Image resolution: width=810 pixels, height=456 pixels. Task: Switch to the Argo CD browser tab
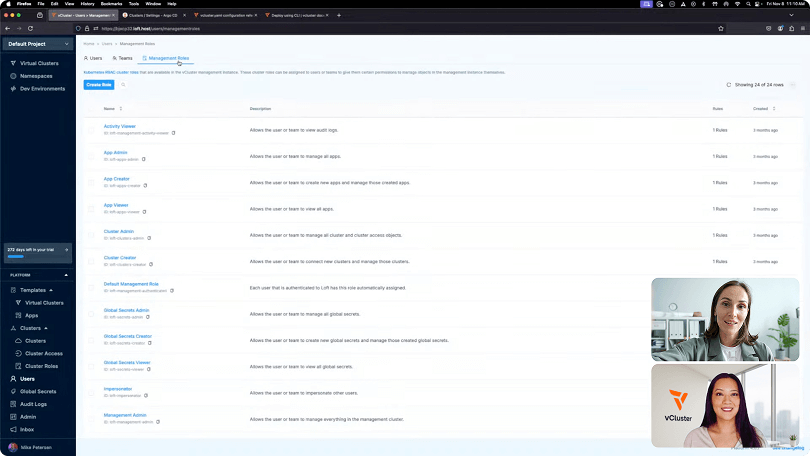(x=153, y=15)
